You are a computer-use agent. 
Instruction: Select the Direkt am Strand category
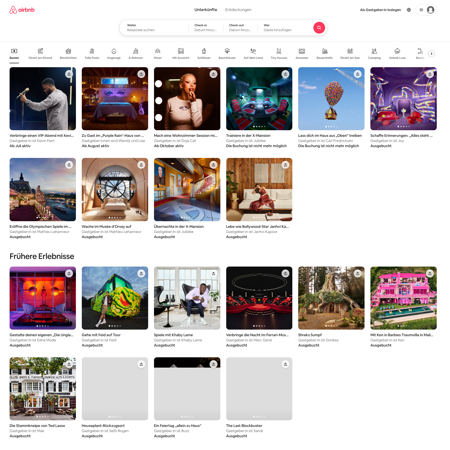[40, 54]
